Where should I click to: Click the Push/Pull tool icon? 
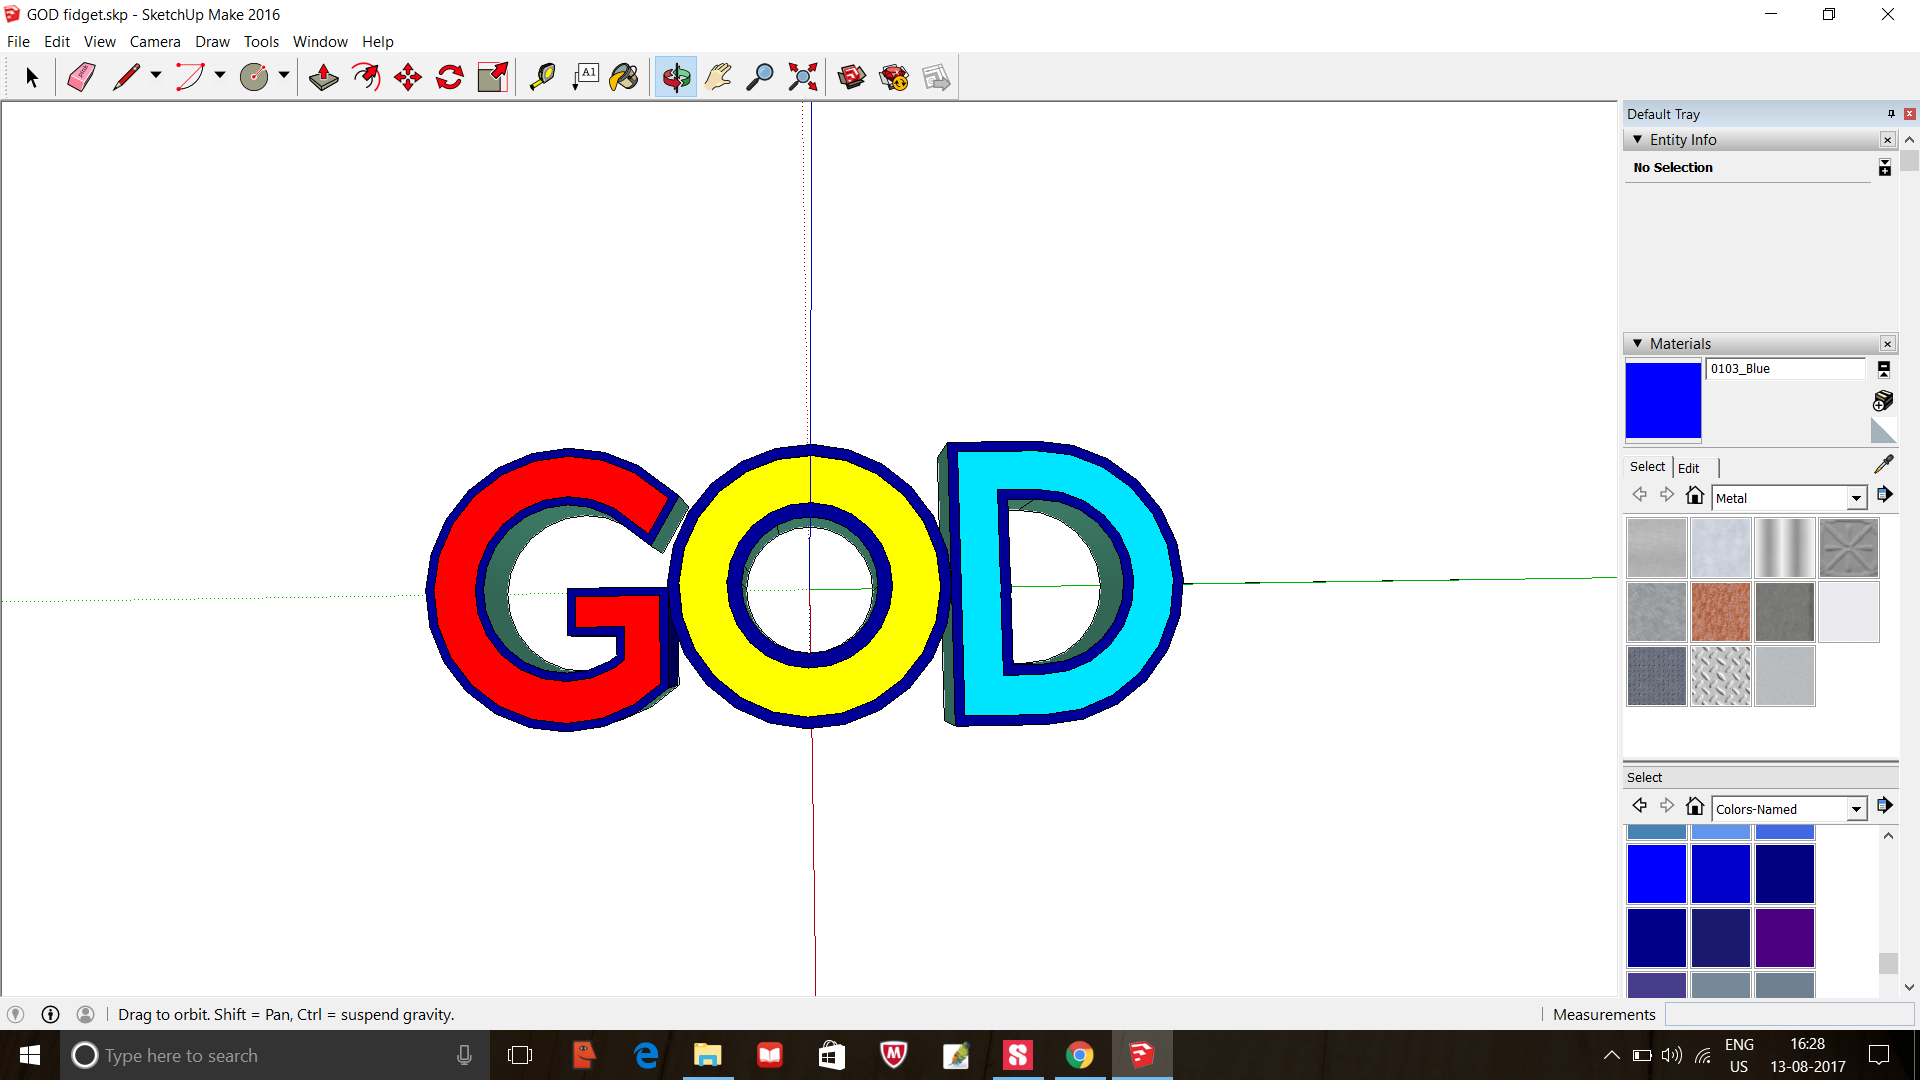point(322,76)
